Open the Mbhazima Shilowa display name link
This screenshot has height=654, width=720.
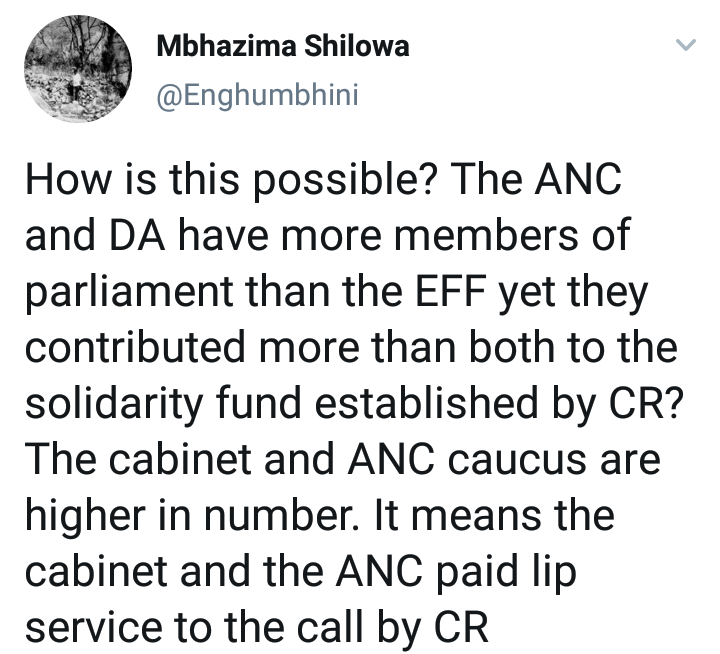282,46
